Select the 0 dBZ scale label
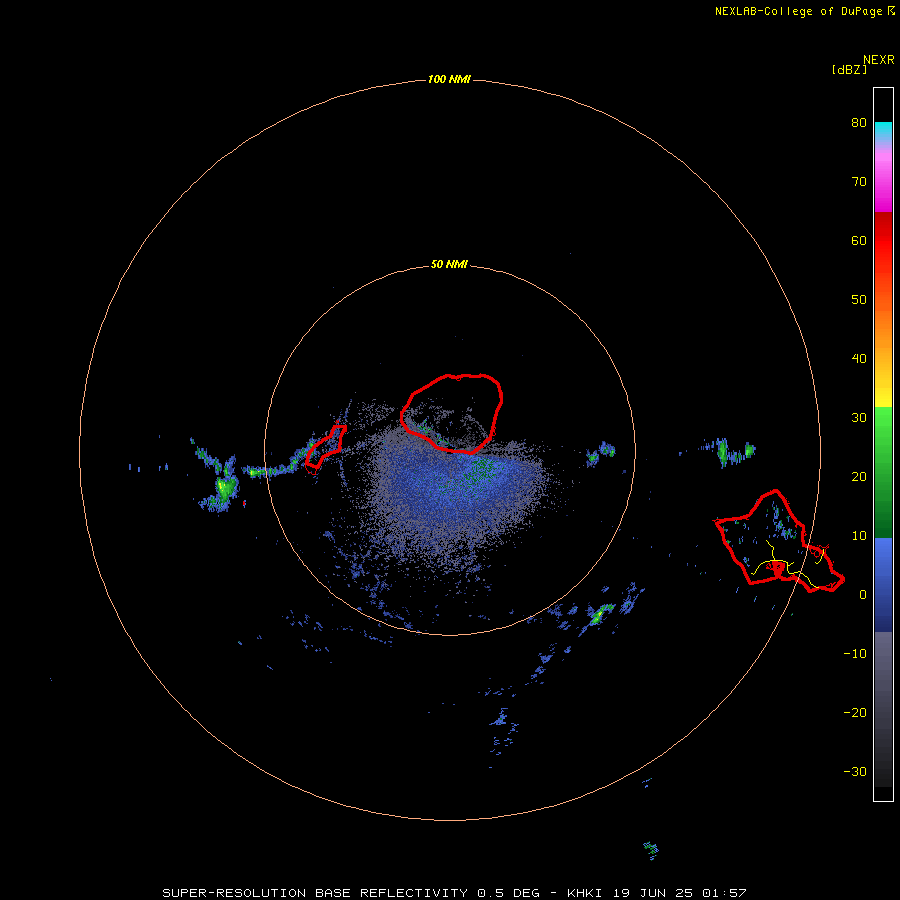Viewport: 900px width, 900px height. pos(863,595)
